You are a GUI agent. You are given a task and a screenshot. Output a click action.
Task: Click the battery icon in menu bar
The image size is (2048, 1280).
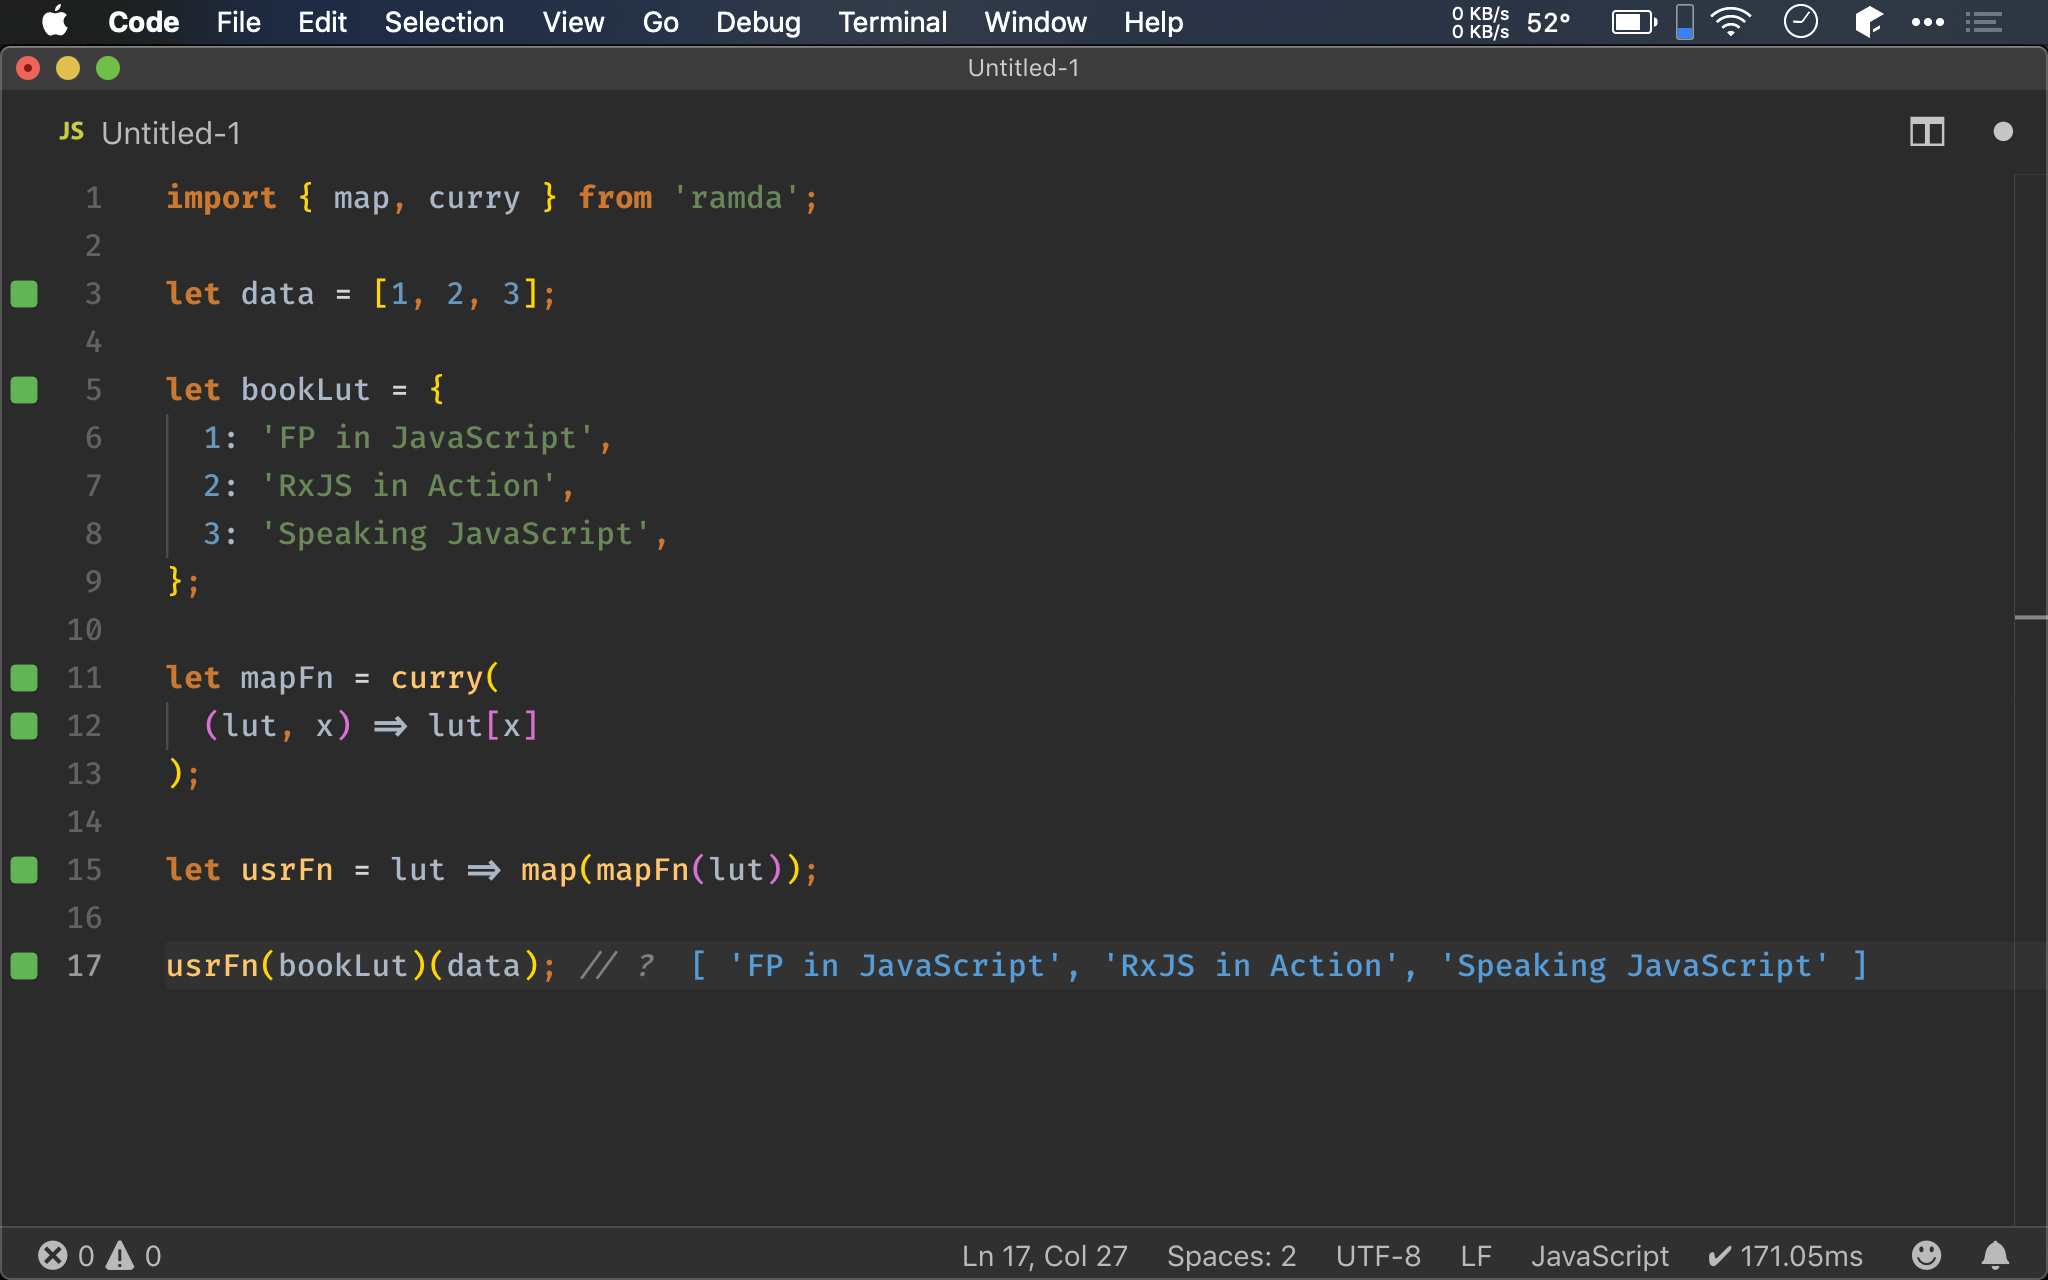tap(1634, 22)
